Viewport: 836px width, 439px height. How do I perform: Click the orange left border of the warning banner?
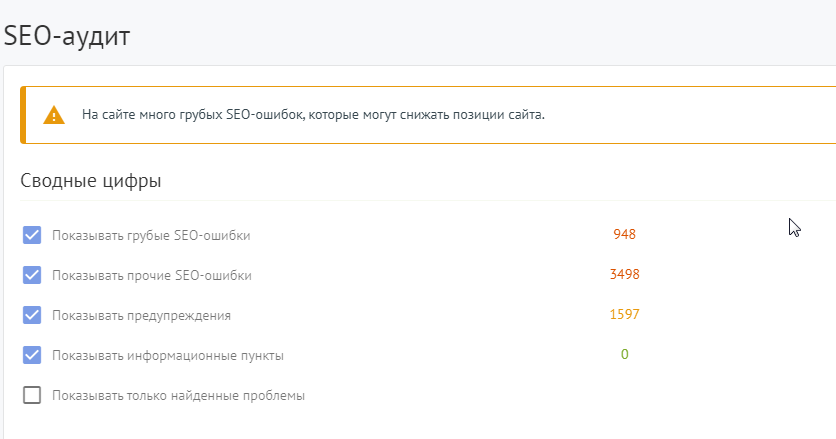coord(23,115)
